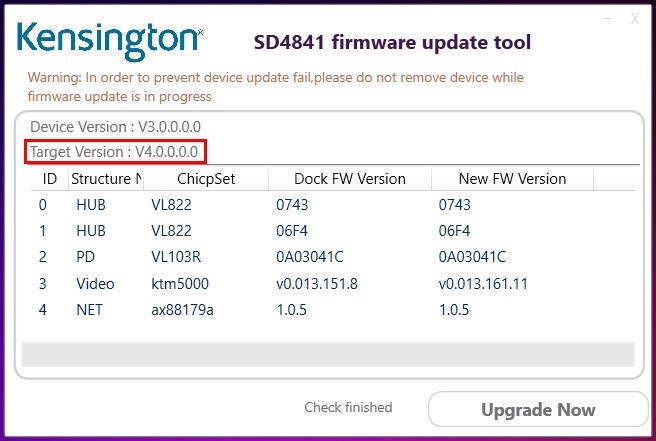
Task: Click the Upgrade Now button
Action: click(x=538, y=409)
